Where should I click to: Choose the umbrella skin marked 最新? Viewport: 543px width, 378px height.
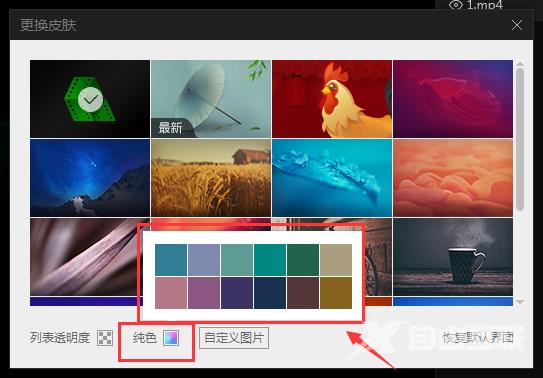[x=211, y=99]
